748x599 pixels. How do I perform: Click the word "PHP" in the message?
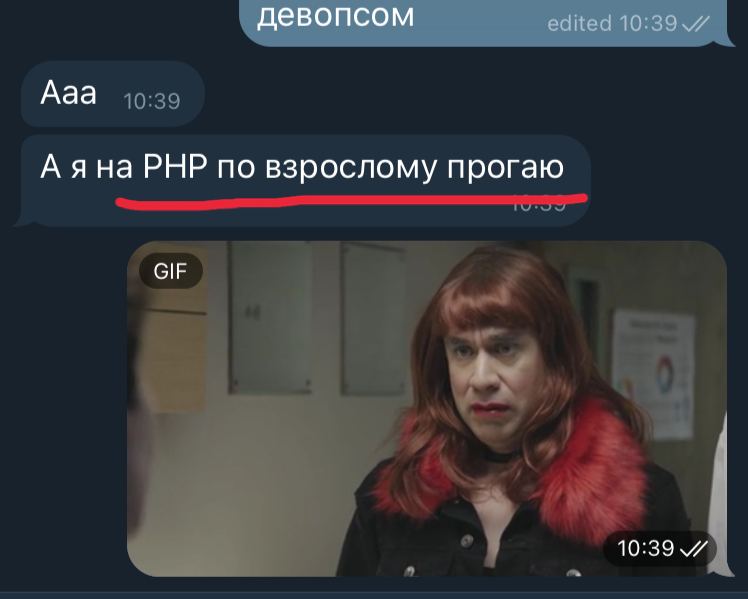176,167
